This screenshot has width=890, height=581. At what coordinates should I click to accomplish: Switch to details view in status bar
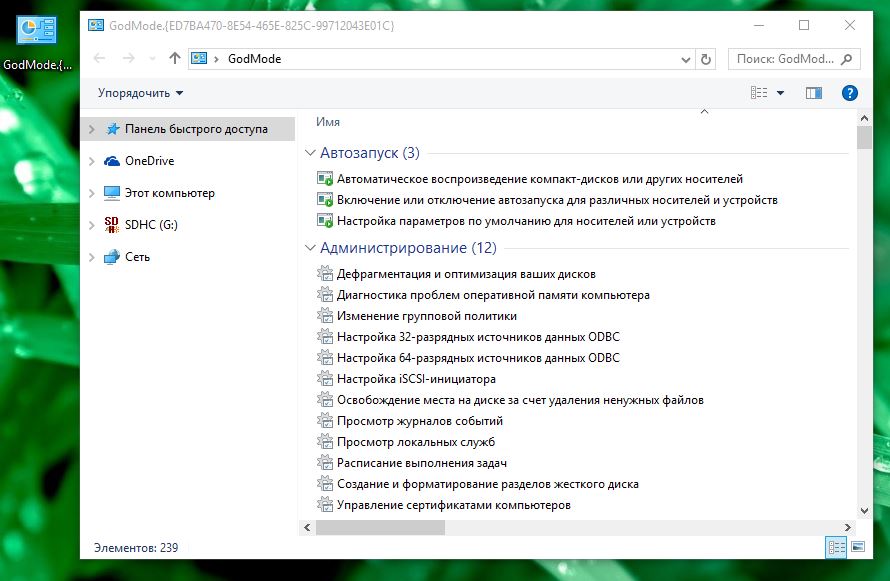tap(836, 547)
